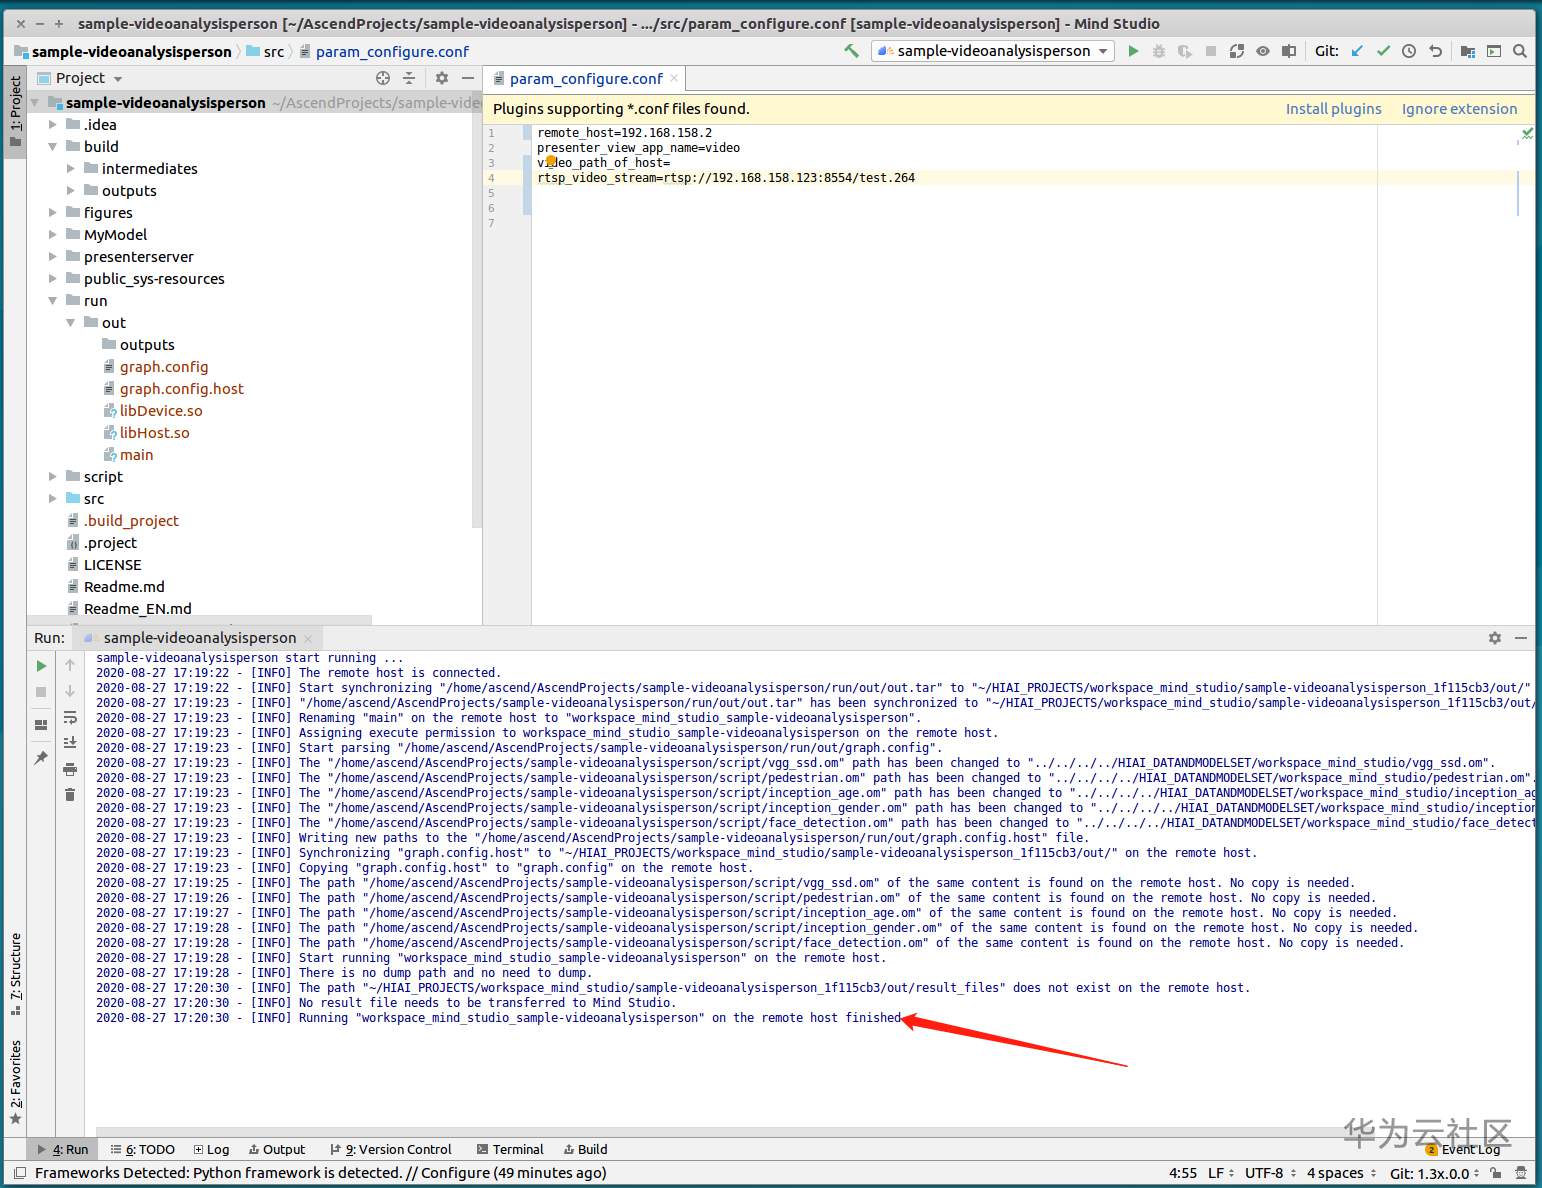Run sample-videoanalysisperson with the green play icon
Image resolution: width=1542 pixels, height=1188 pixels.
(1133, 51)
